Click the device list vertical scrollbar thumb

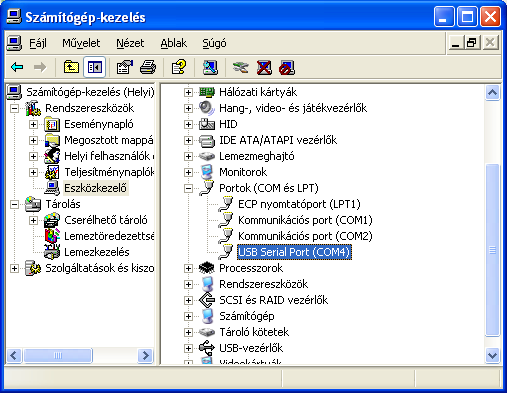click(492, 250)
